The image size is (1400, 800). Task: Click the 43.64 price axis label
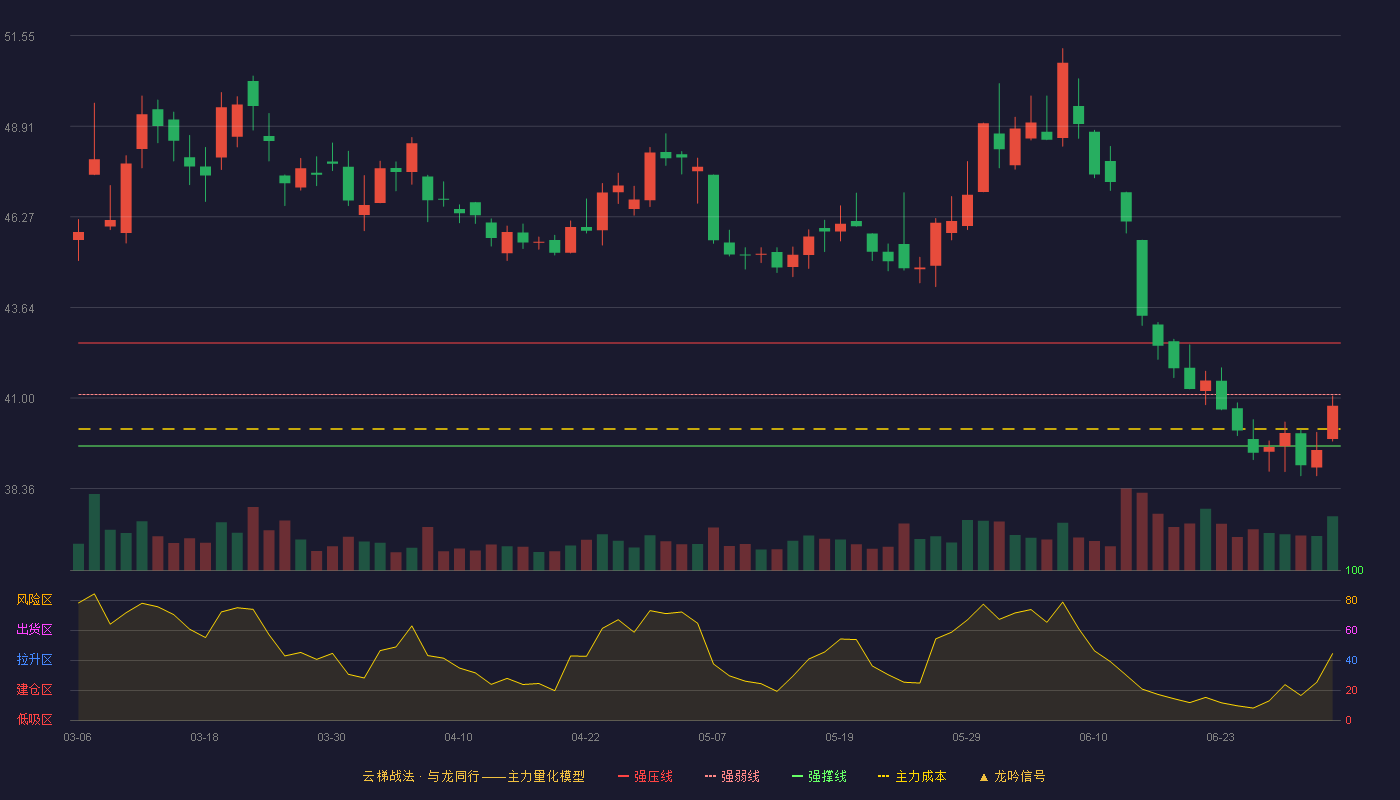pyautogui.click(x=20, y=309)
